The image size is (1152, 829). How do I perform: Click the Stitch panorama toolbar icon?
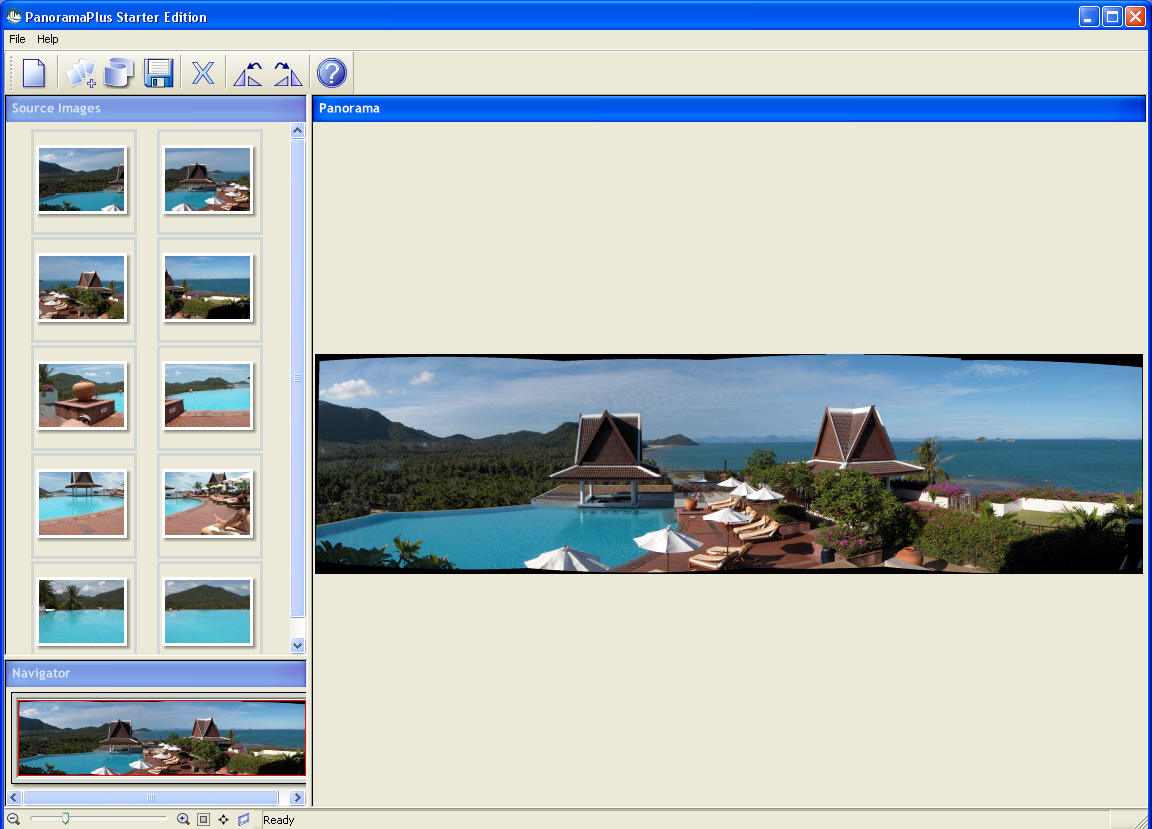coord(119,73)
